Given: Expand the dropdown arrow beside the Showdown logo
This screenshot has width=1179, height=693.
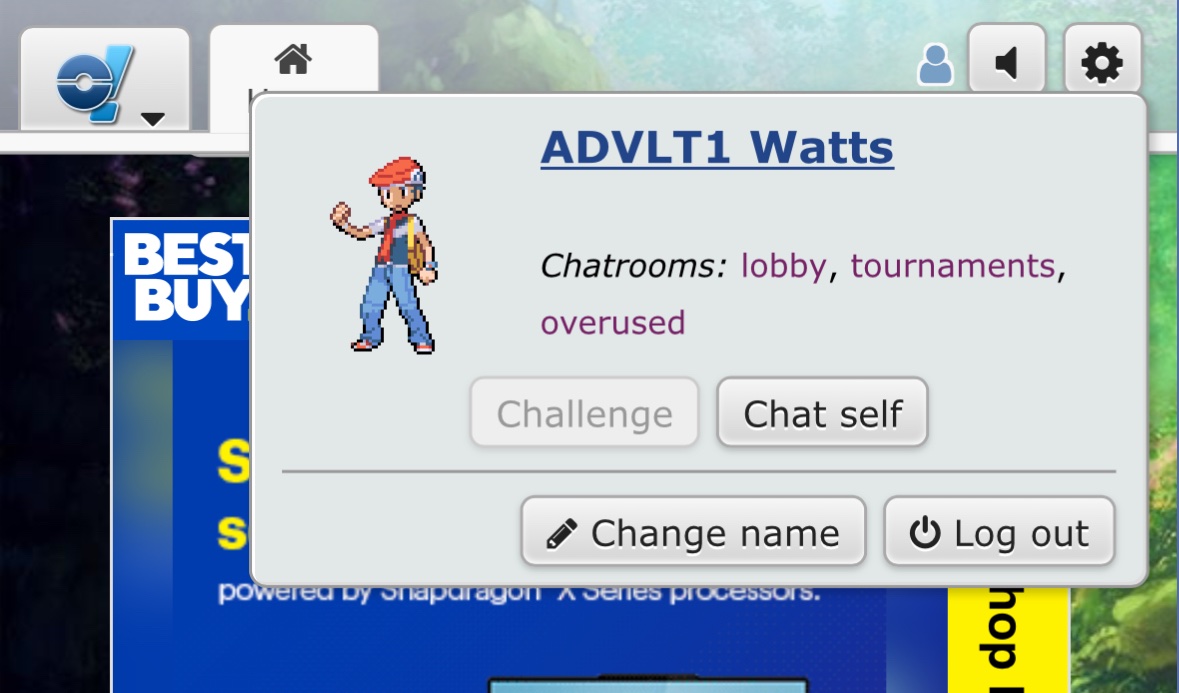Looking at the screenshot, I should pyautogui.click(x=153, y=120).
